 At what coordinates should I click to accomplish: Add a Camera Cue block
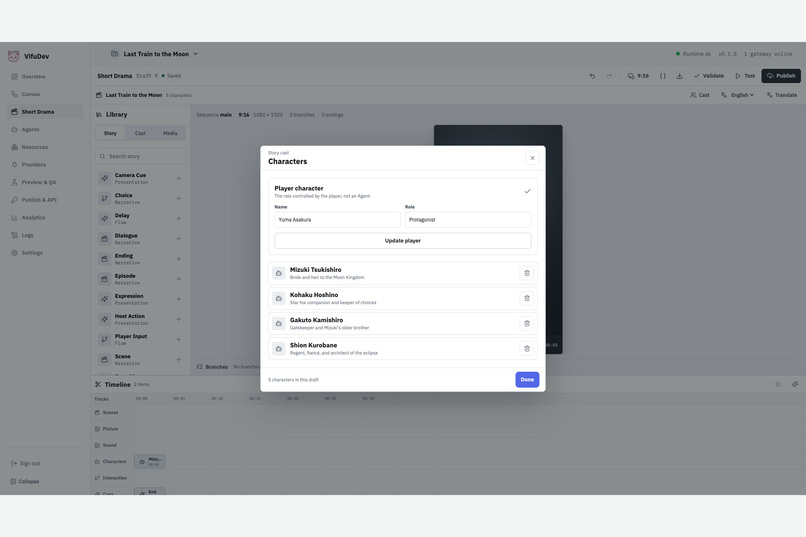[178, 178]
